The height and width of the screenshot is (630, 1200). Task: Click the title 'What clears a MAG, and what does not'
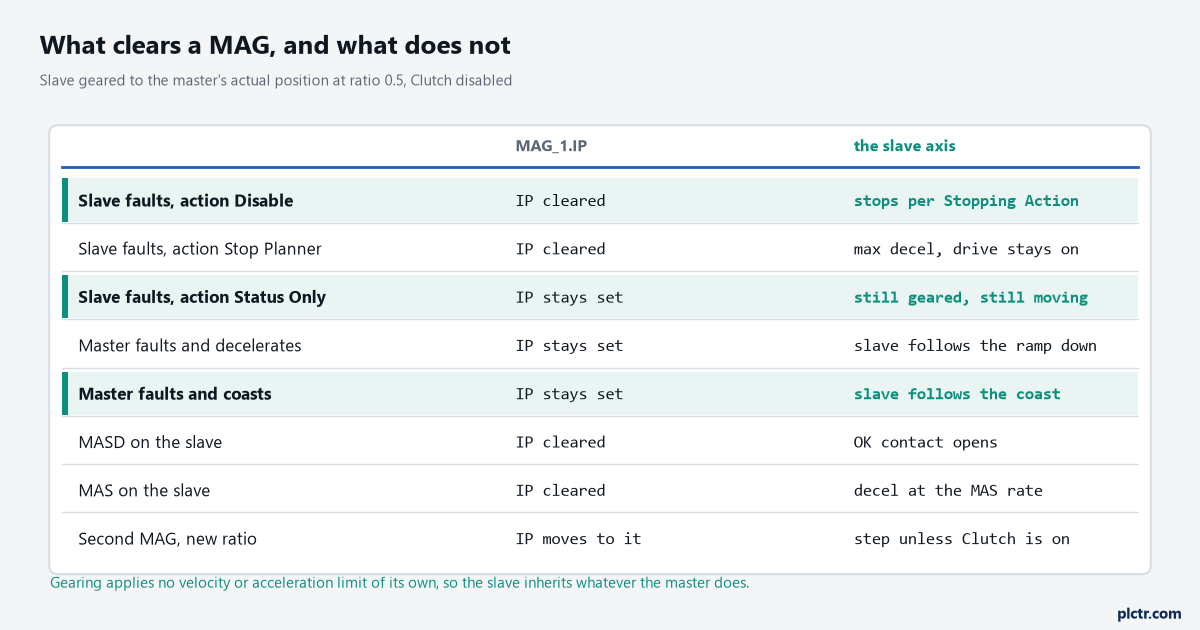(275, 45)
